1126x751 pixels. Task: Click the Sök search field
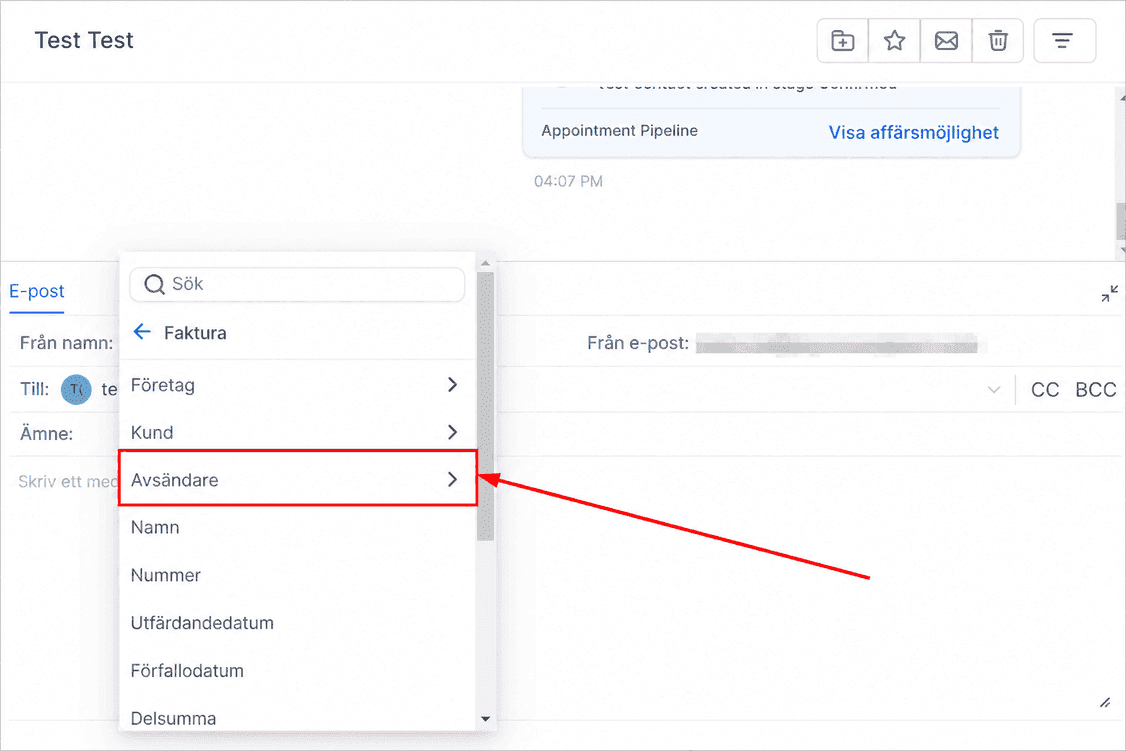click(297, 284)
